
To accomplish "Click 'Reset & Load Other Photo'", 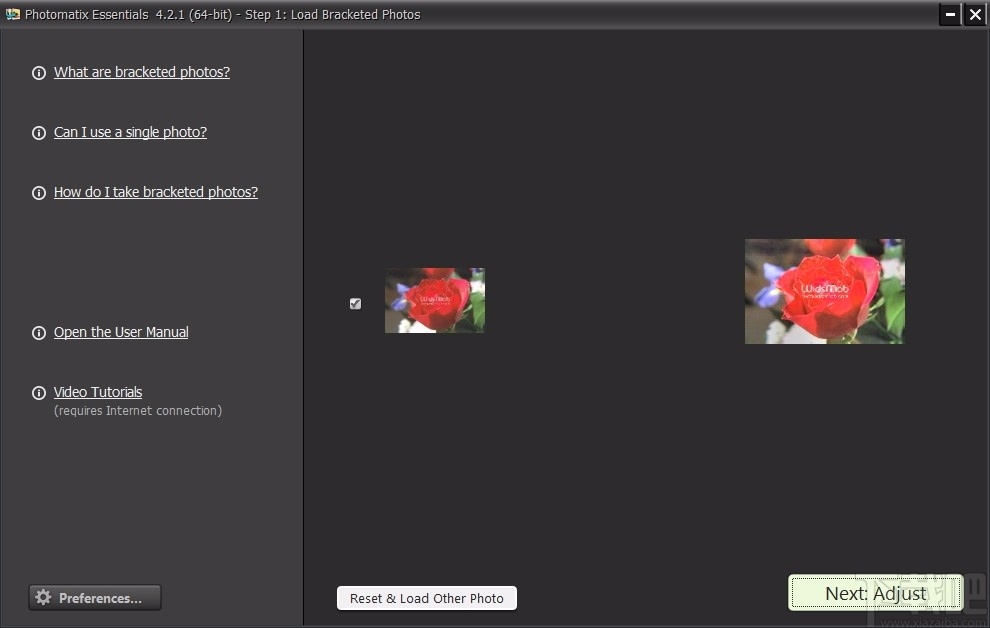I will (426, 598).
